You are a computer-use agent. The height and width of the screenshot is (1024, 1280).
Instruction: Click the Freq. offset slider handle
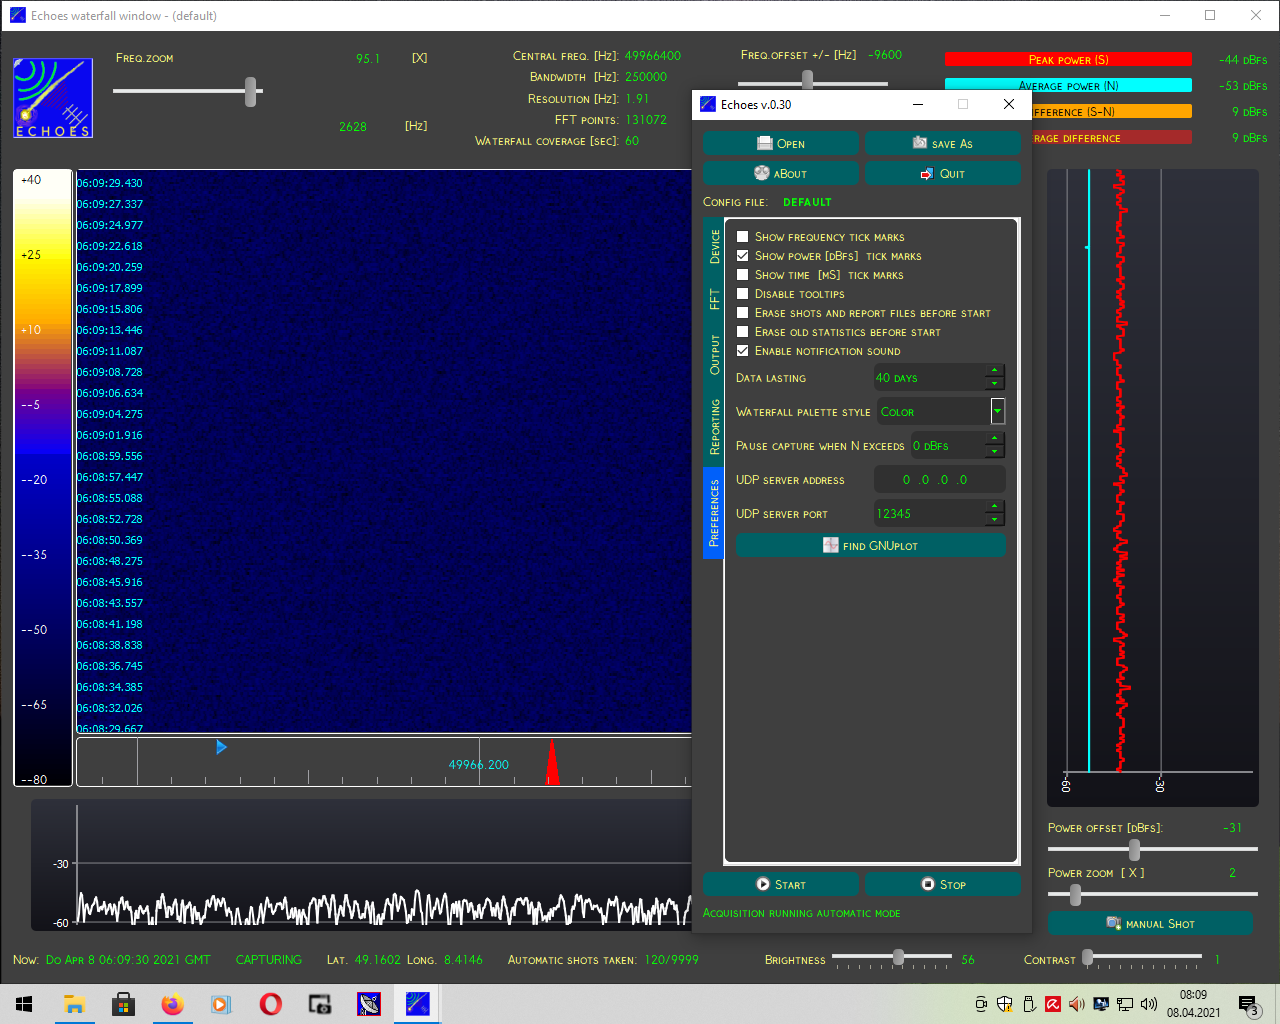click(807, 79)
